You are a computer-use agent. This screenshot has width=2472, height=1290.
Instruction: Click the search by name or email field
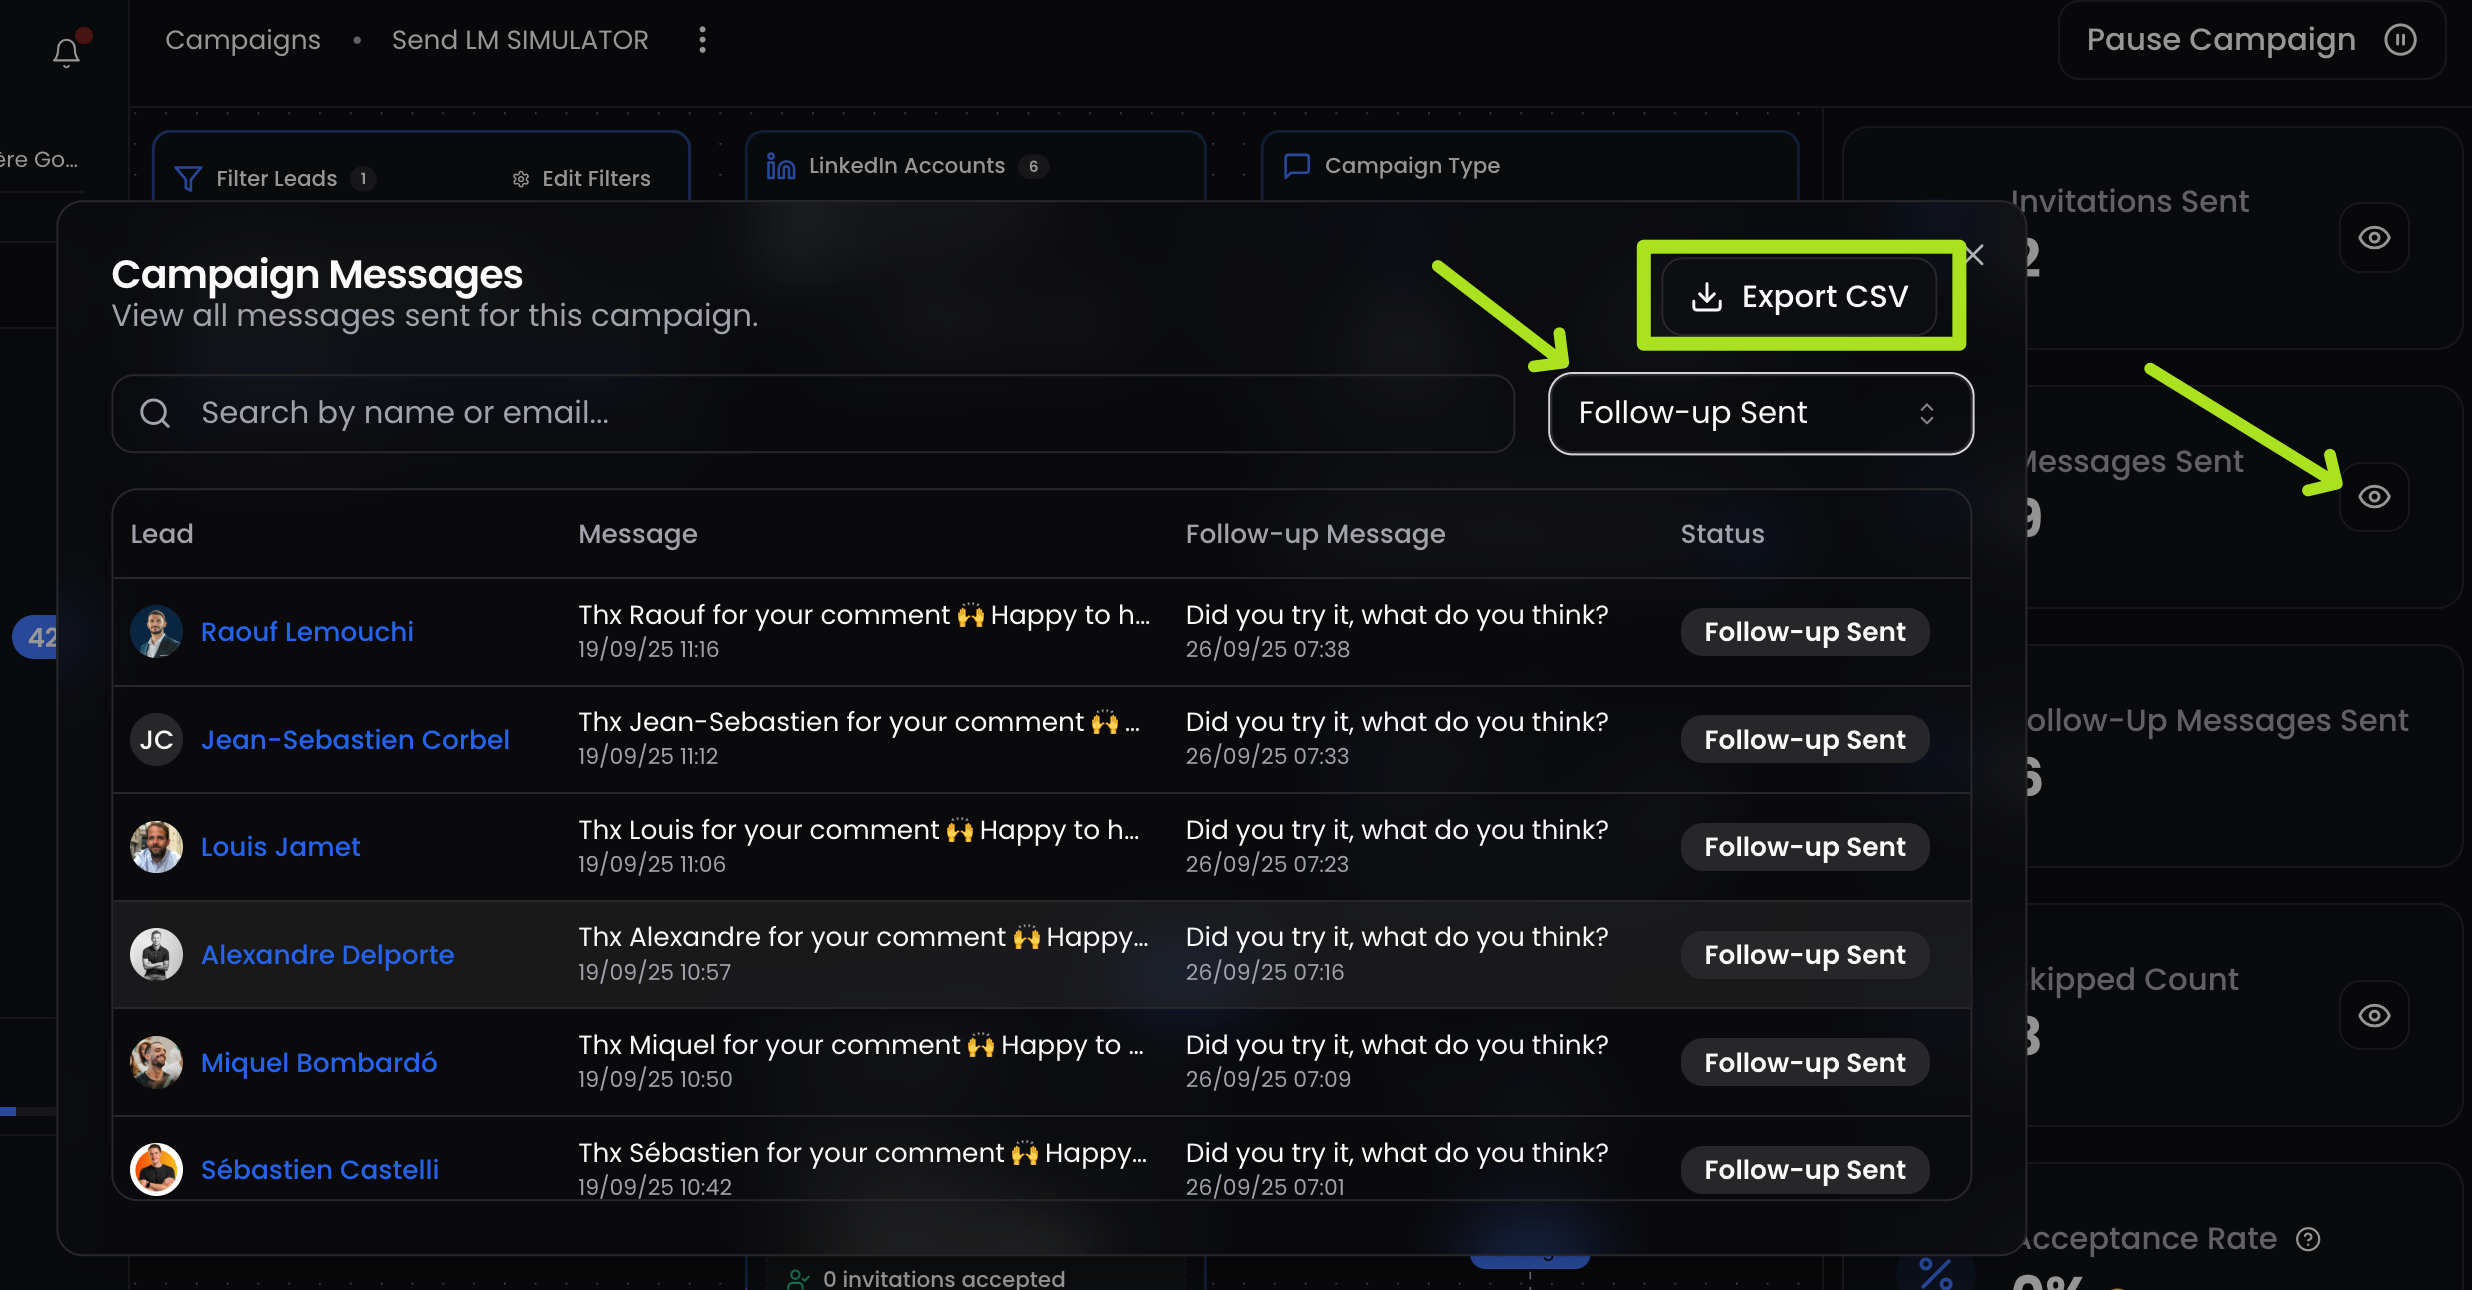tap(813, 413)
